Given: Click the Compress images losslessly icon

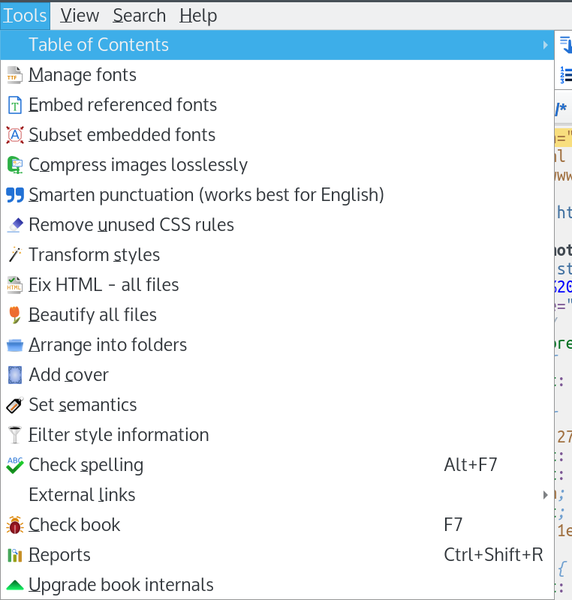Looking at the screenshot, I should (x=15, y=165).
